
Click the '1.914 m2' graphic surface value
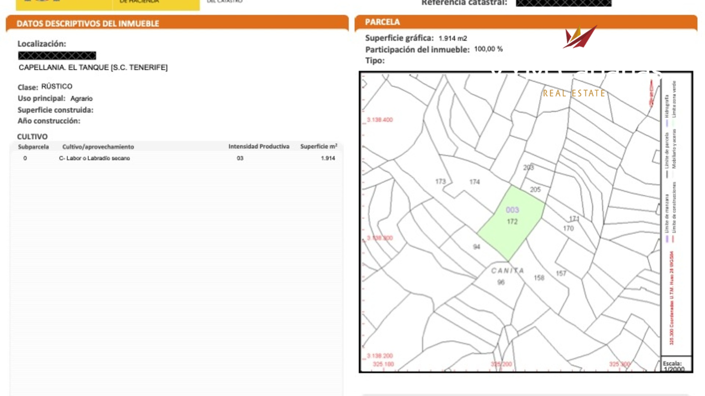tap(453, 39)
